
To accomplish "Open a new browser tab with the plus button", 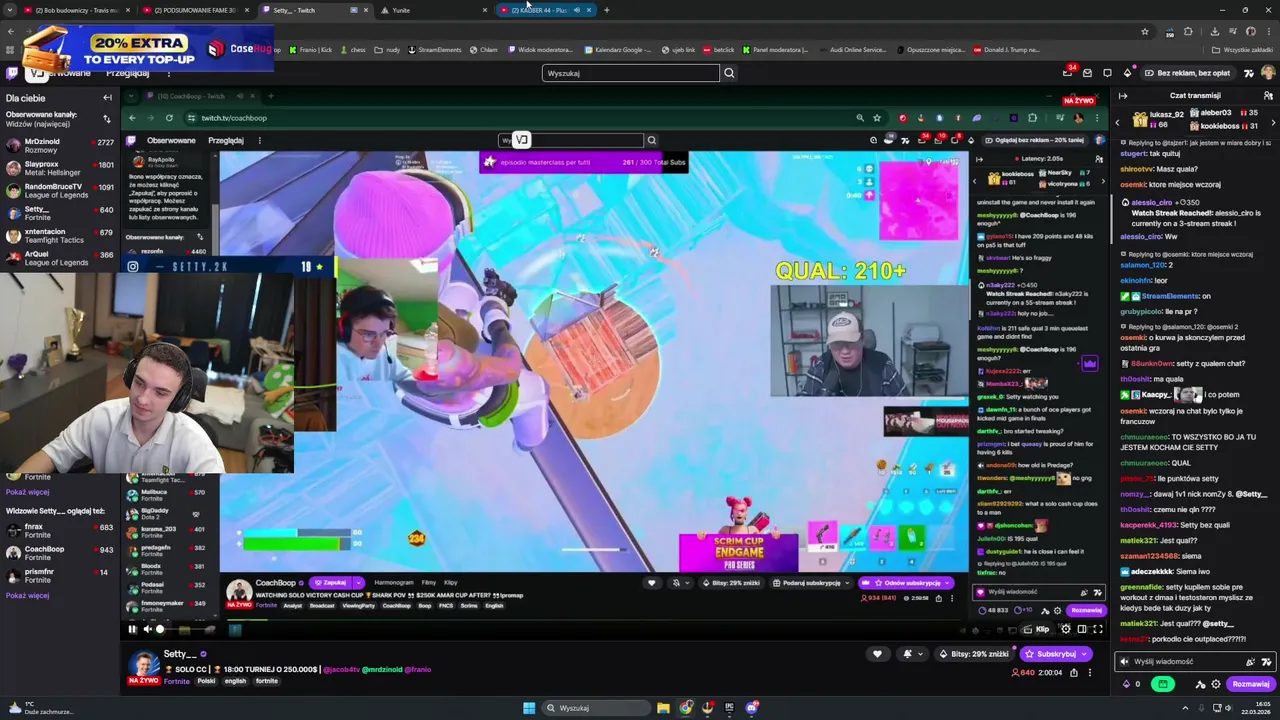I will tap(607, 10).
